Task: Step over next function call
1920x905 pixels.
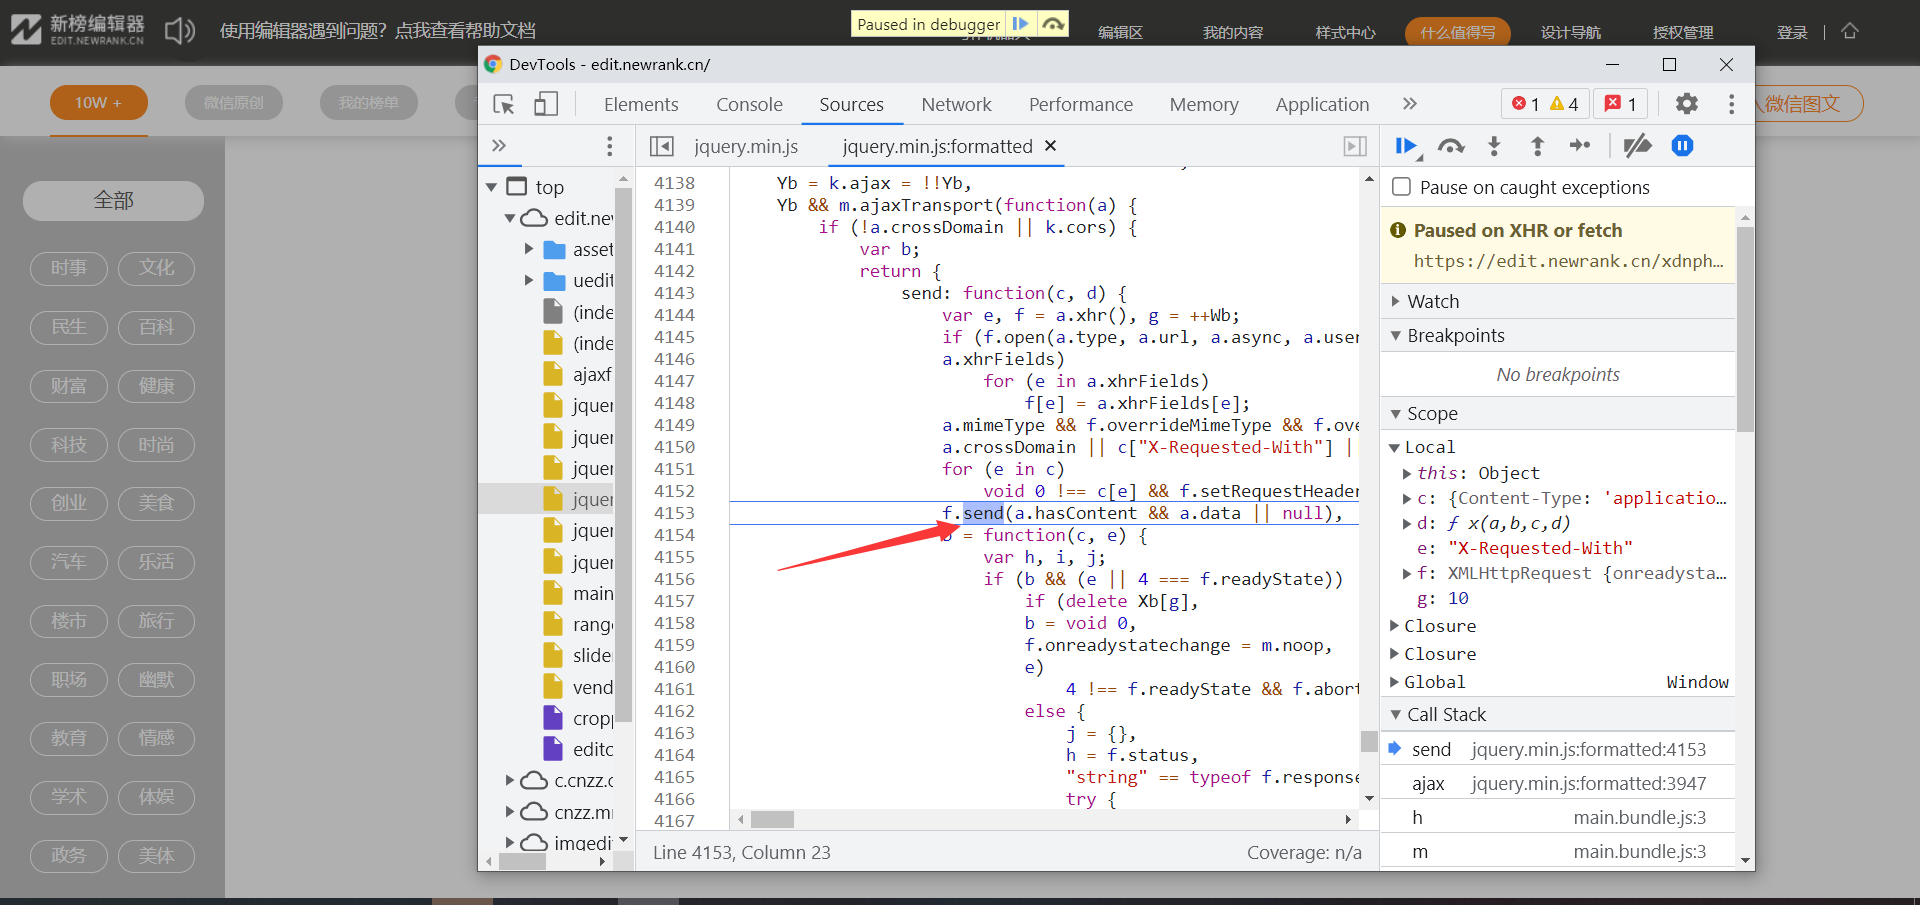Action: tap(1451, 147)
